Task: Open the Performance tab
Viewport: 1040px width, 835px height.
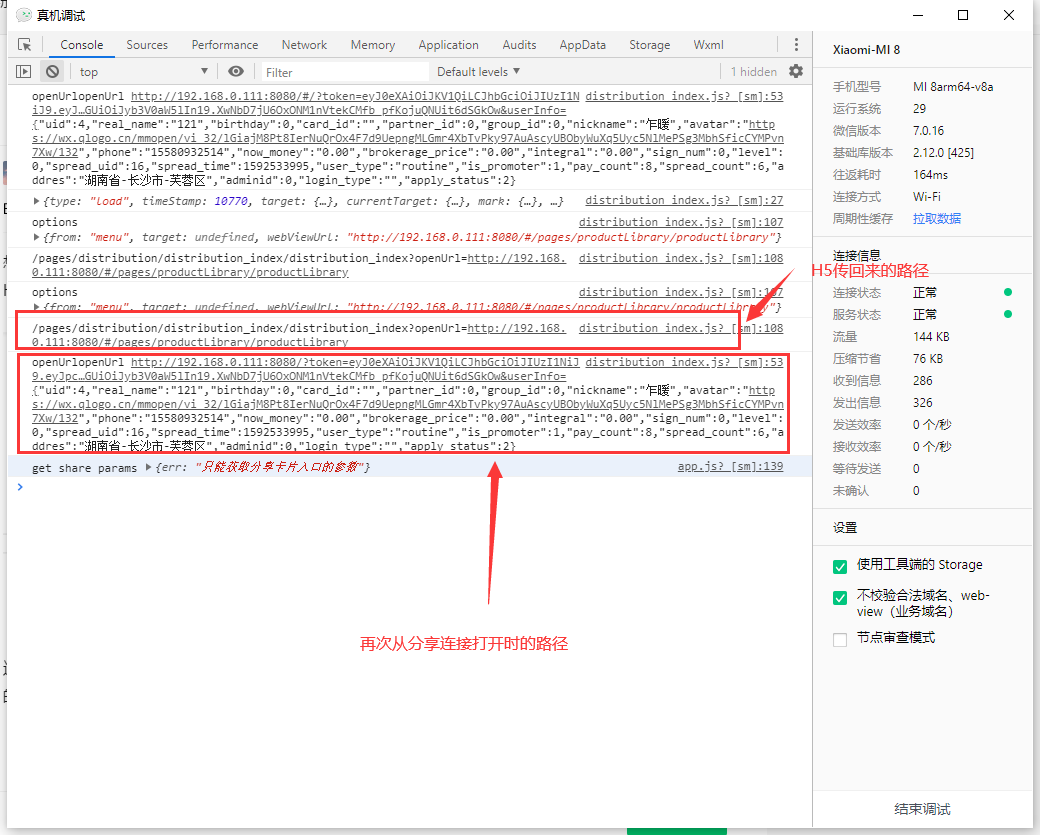Action: coord(225,44)
